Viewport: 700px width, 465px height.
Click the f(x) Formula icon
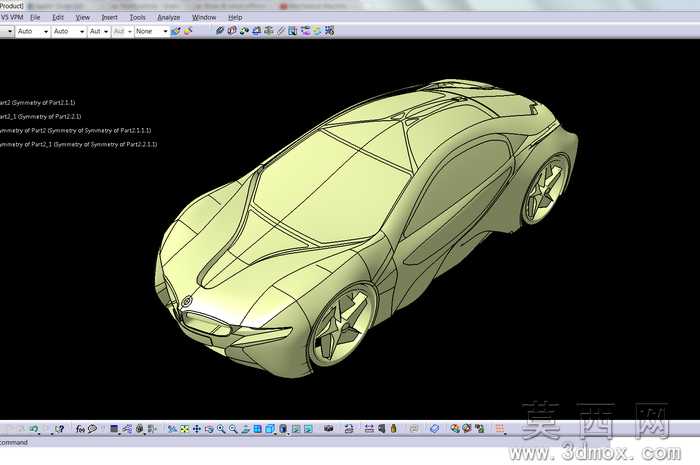point(80,429)
